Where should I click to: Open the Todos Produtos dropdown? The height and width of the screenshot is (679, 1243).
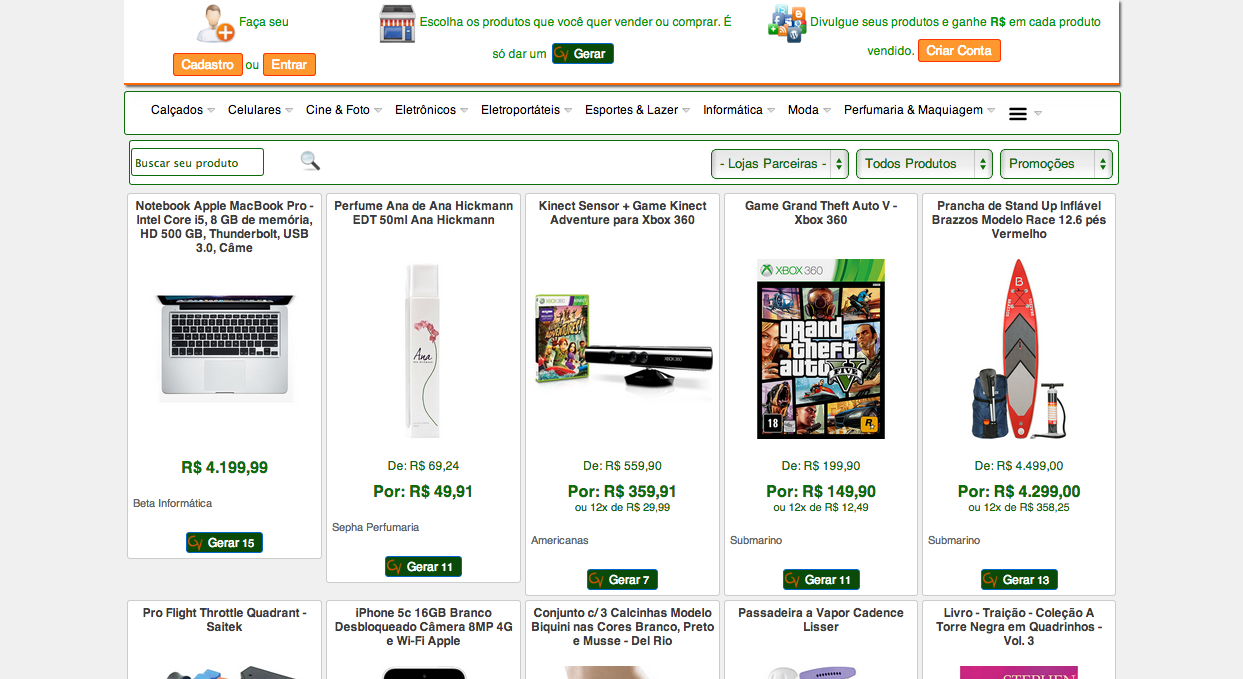tap(924, 164)
